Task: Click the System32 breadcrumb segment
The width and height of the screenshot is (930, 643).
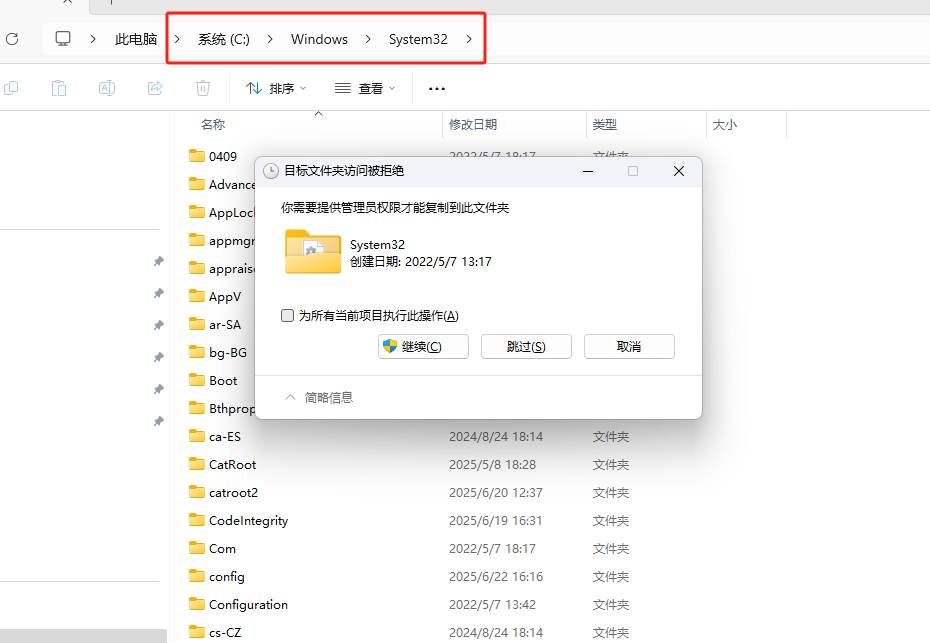Action: click(x=418, y=39)
